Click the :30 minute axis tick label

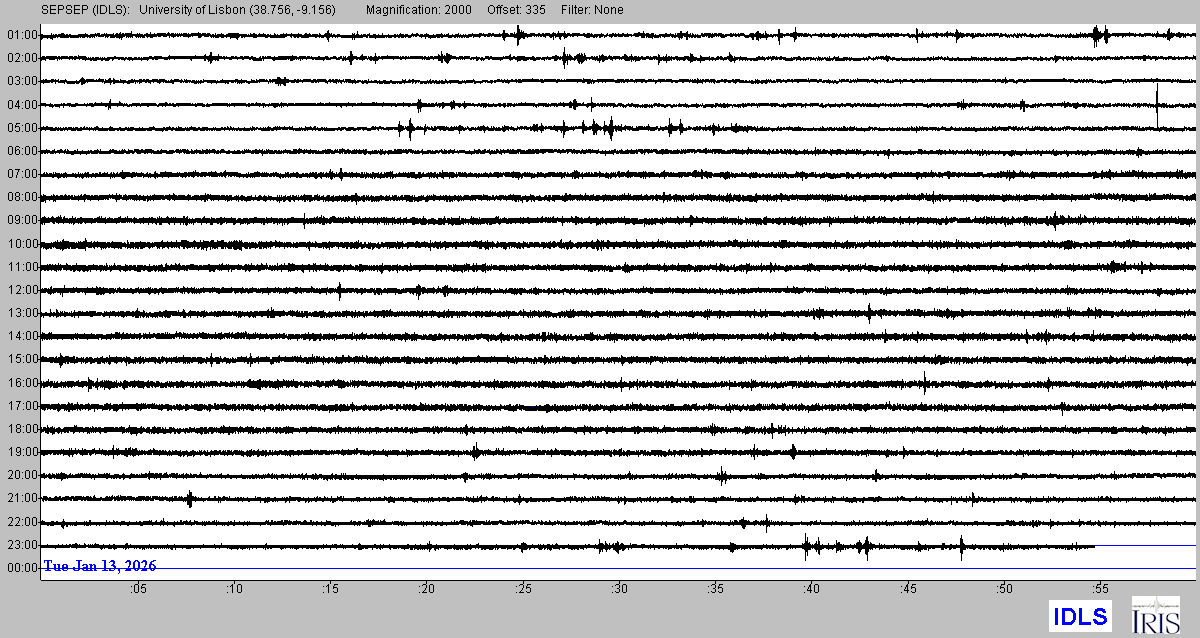point(619,590)
